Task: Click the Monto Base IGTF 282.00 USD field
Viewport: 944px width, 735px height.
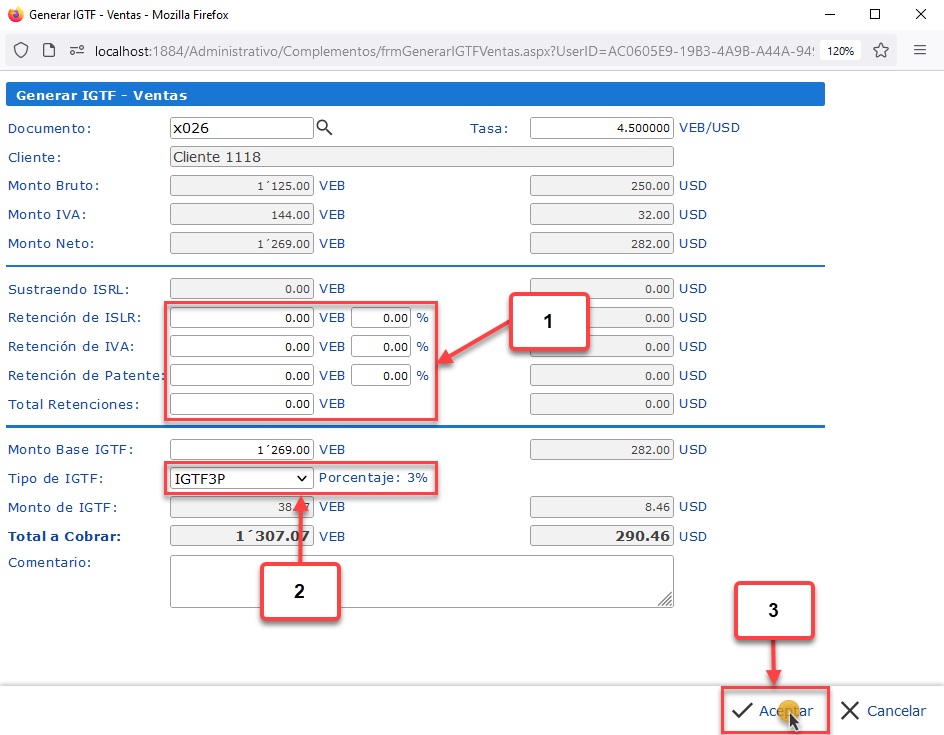Action: click(x=601, y=449)
